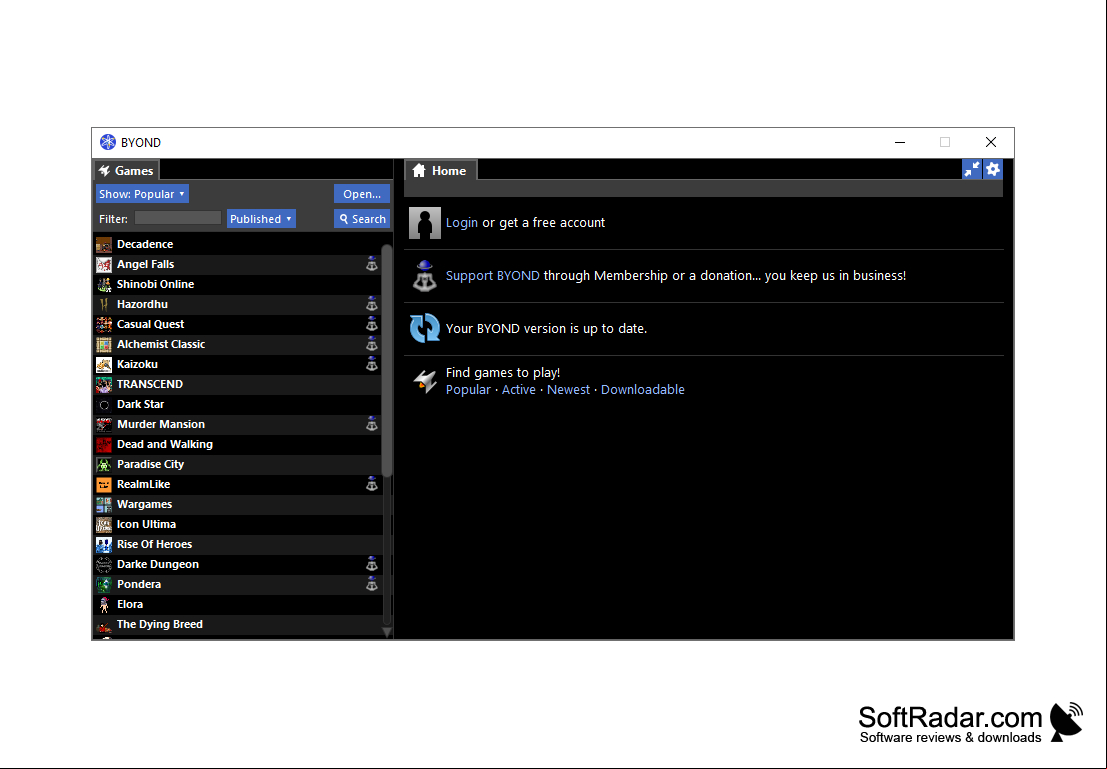Click membership badge next to Angel Falls

tap(371, 264)
